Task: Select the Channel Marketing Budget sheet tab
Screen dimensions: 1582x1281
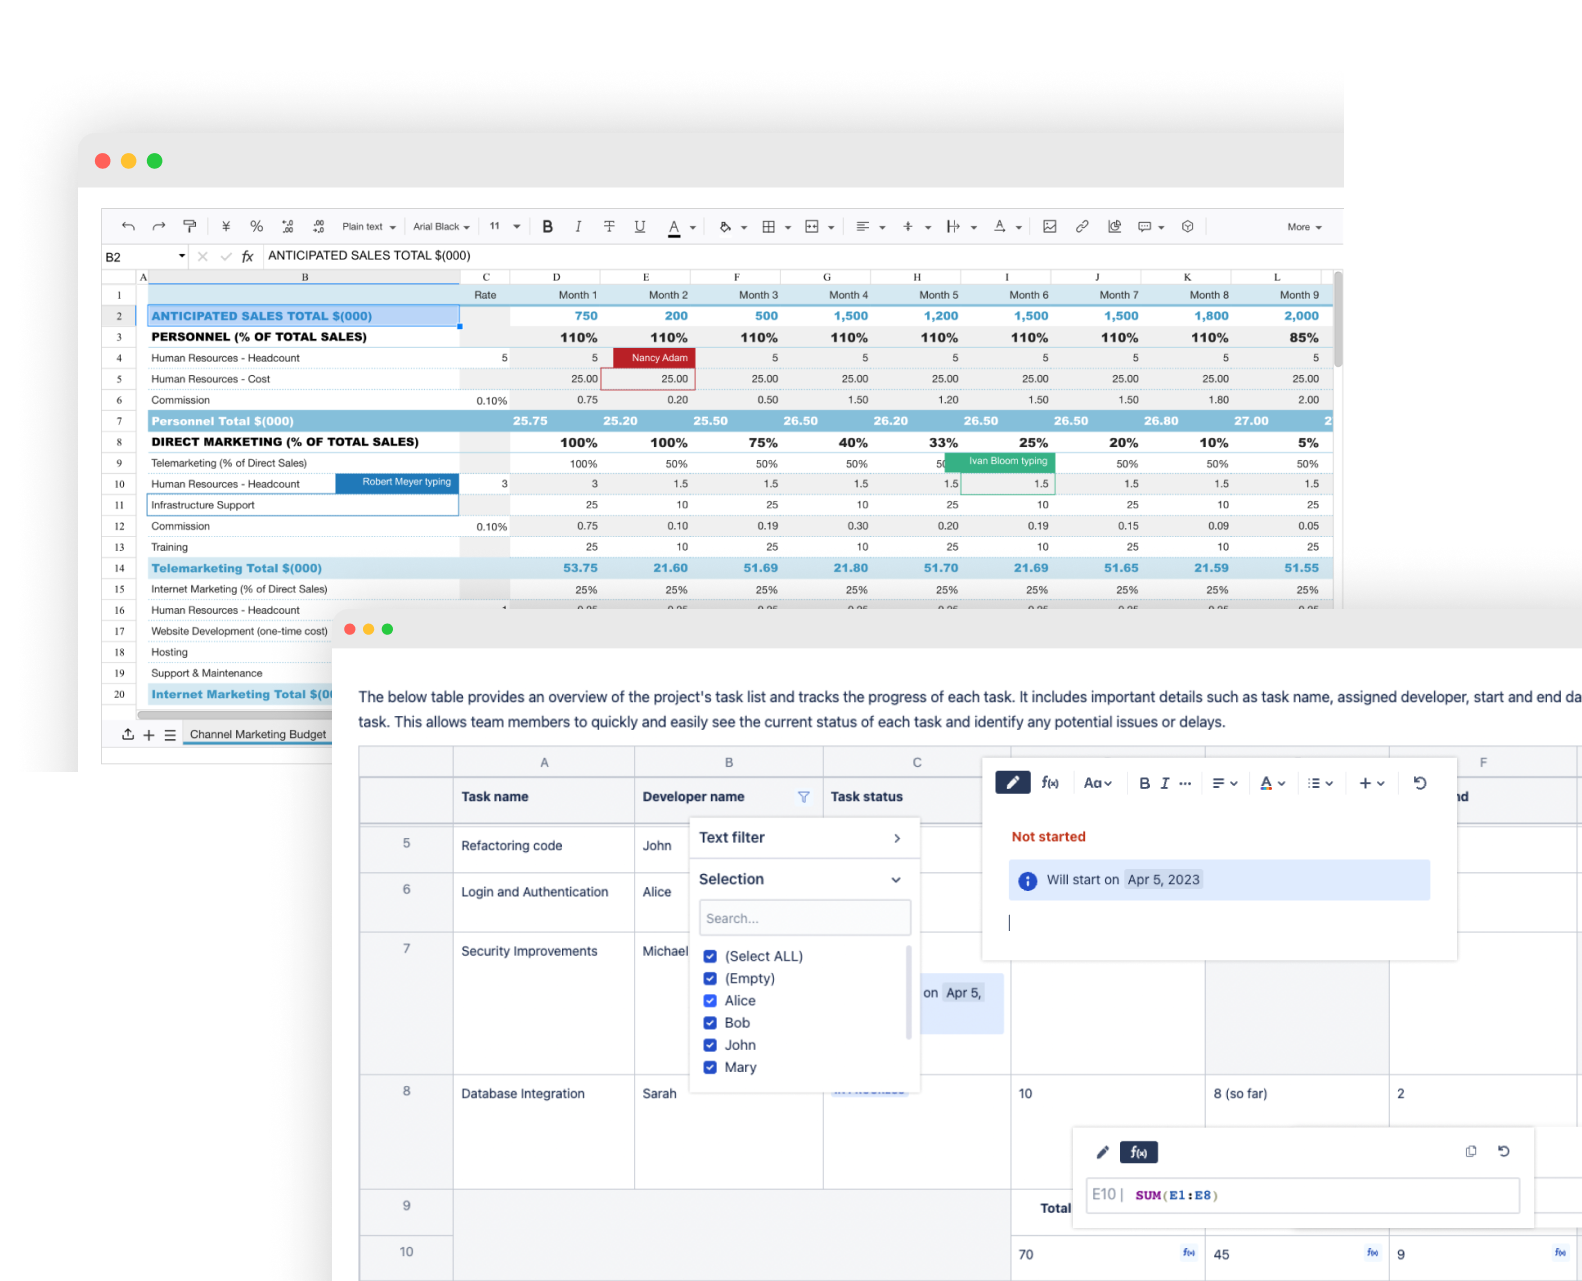Action: (258, 735)
